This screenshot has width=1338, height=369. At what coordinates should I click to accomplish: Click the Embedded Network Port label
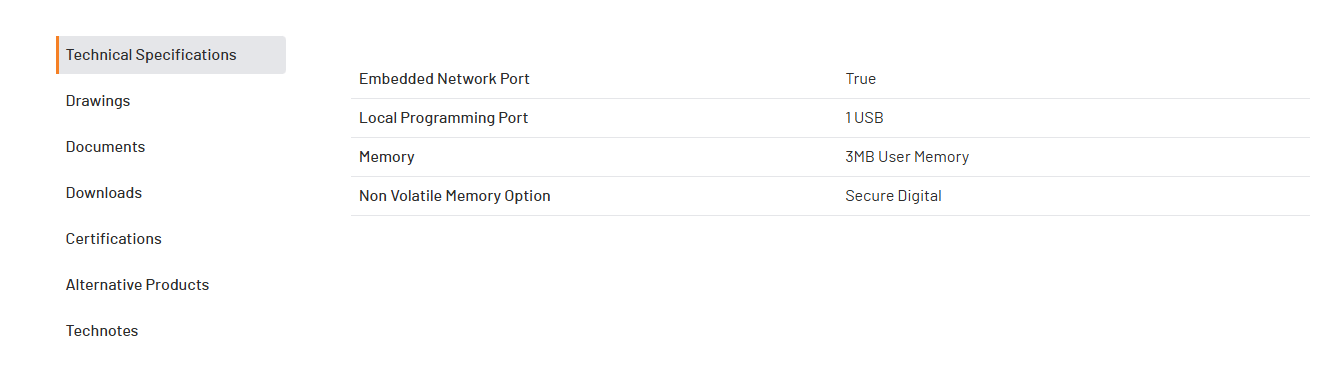point(444,79)
